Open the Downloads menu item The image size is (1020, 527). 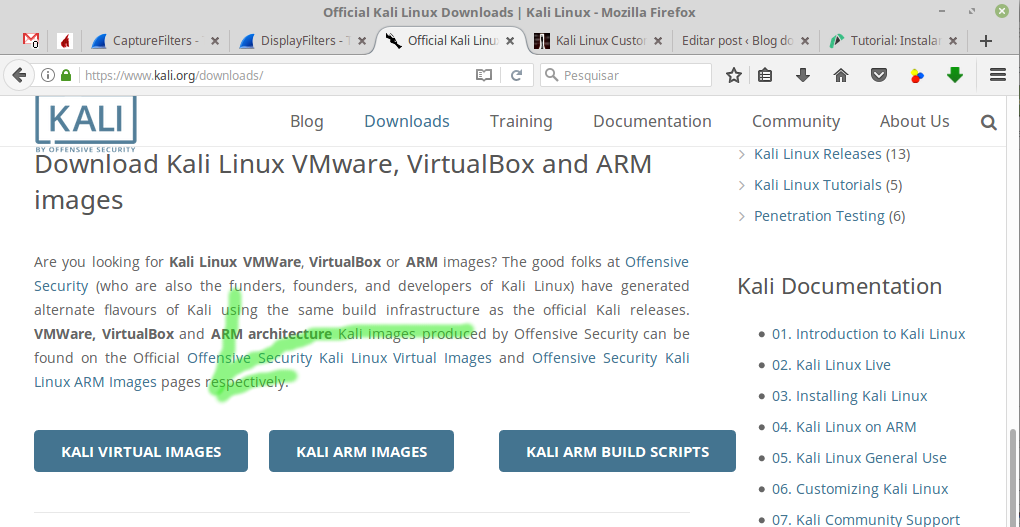[x=407, y=122]
